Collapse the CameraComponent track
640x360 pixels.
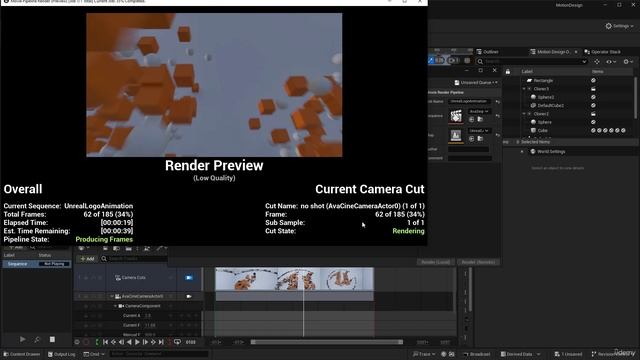point(115,306)
